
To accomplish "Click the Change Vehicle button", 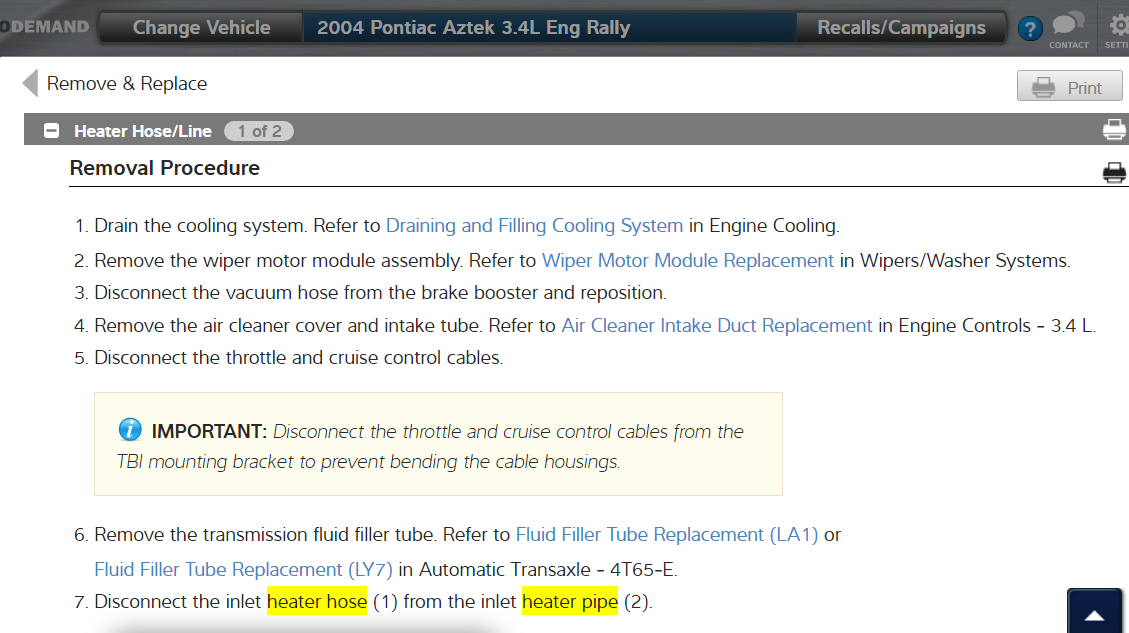I will point(201,28).
